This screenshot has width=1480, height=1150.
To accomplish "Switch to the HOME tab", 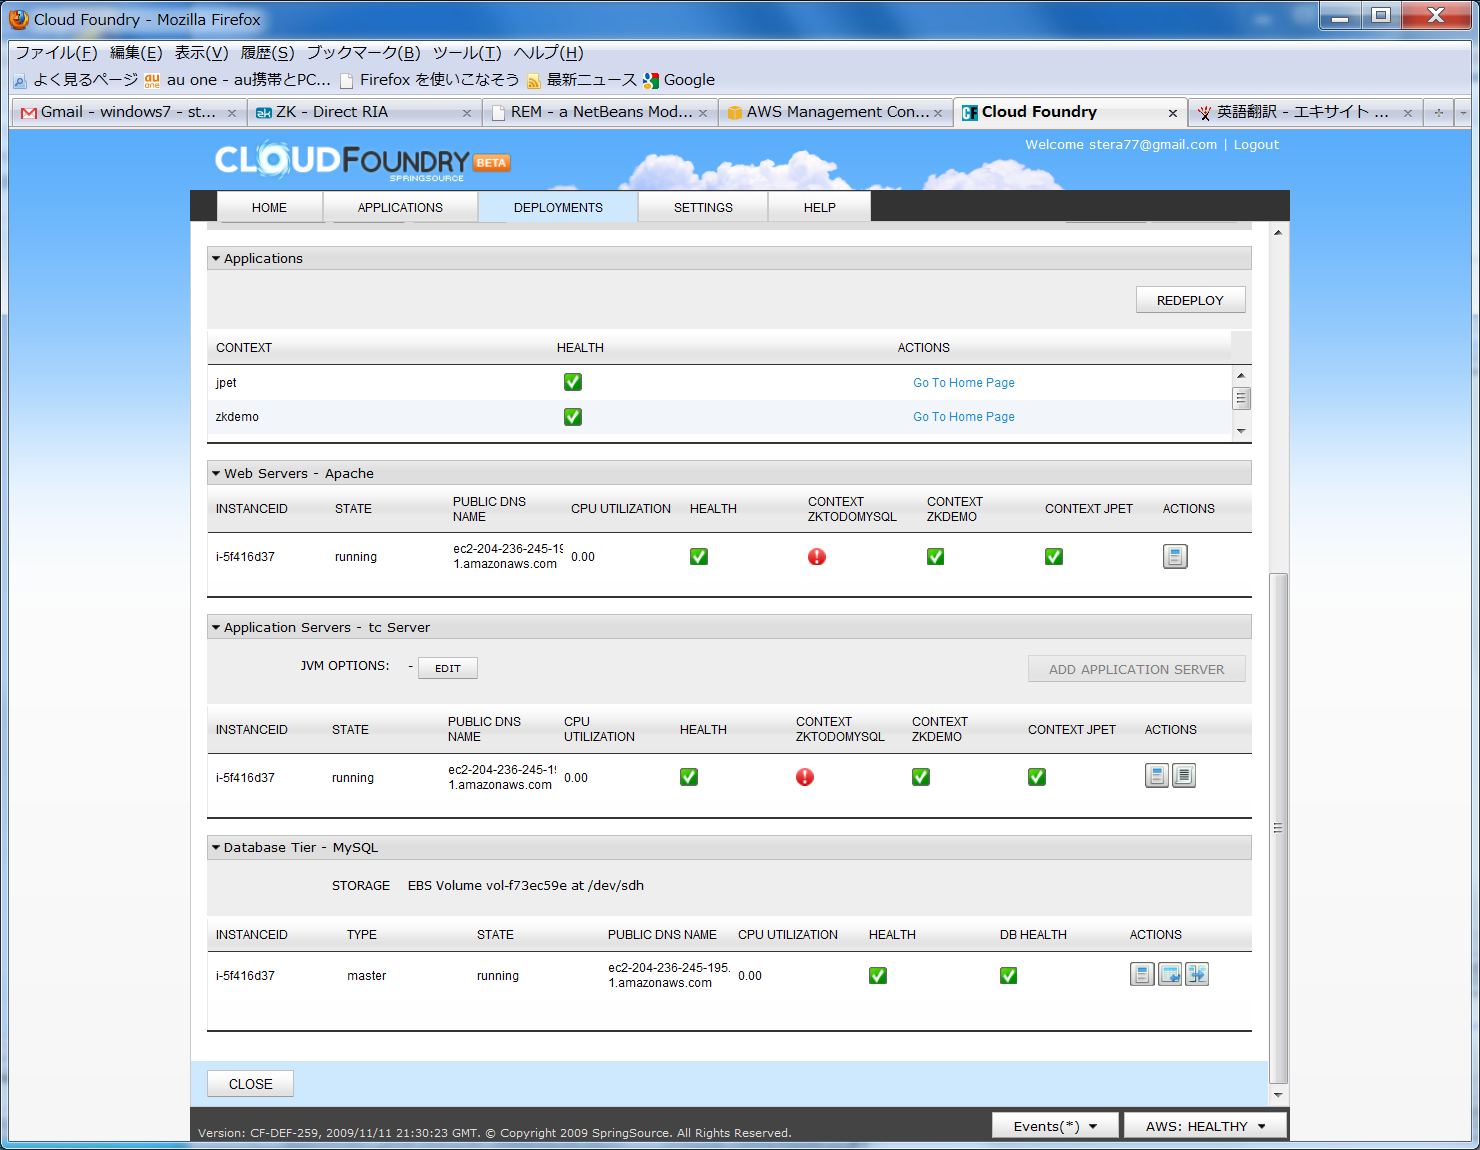I will coord(269,208).
